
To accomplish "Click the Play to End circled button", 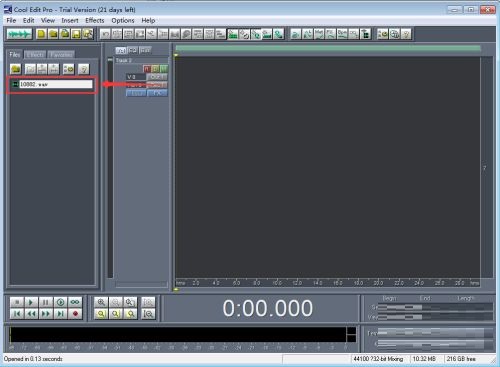I will 60,302.
